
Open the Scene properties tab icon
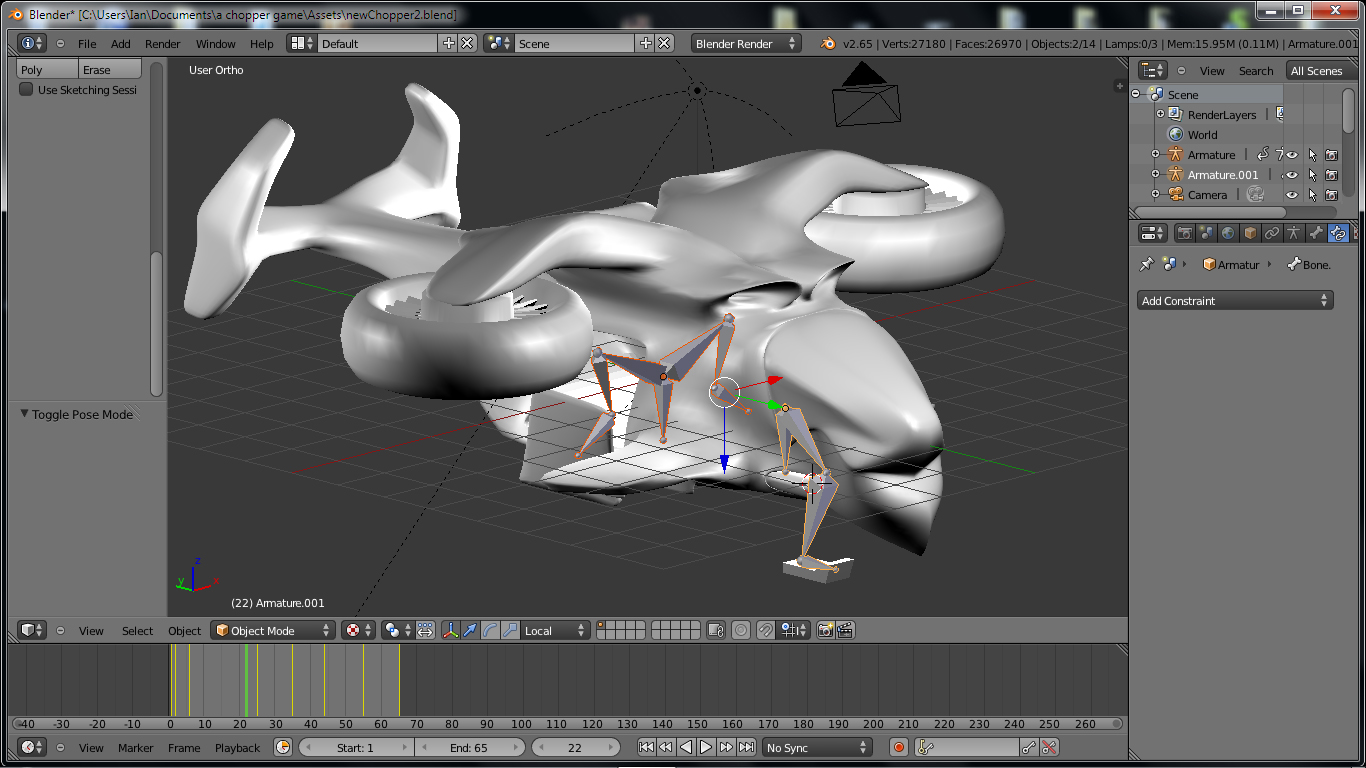point(1207,233)
